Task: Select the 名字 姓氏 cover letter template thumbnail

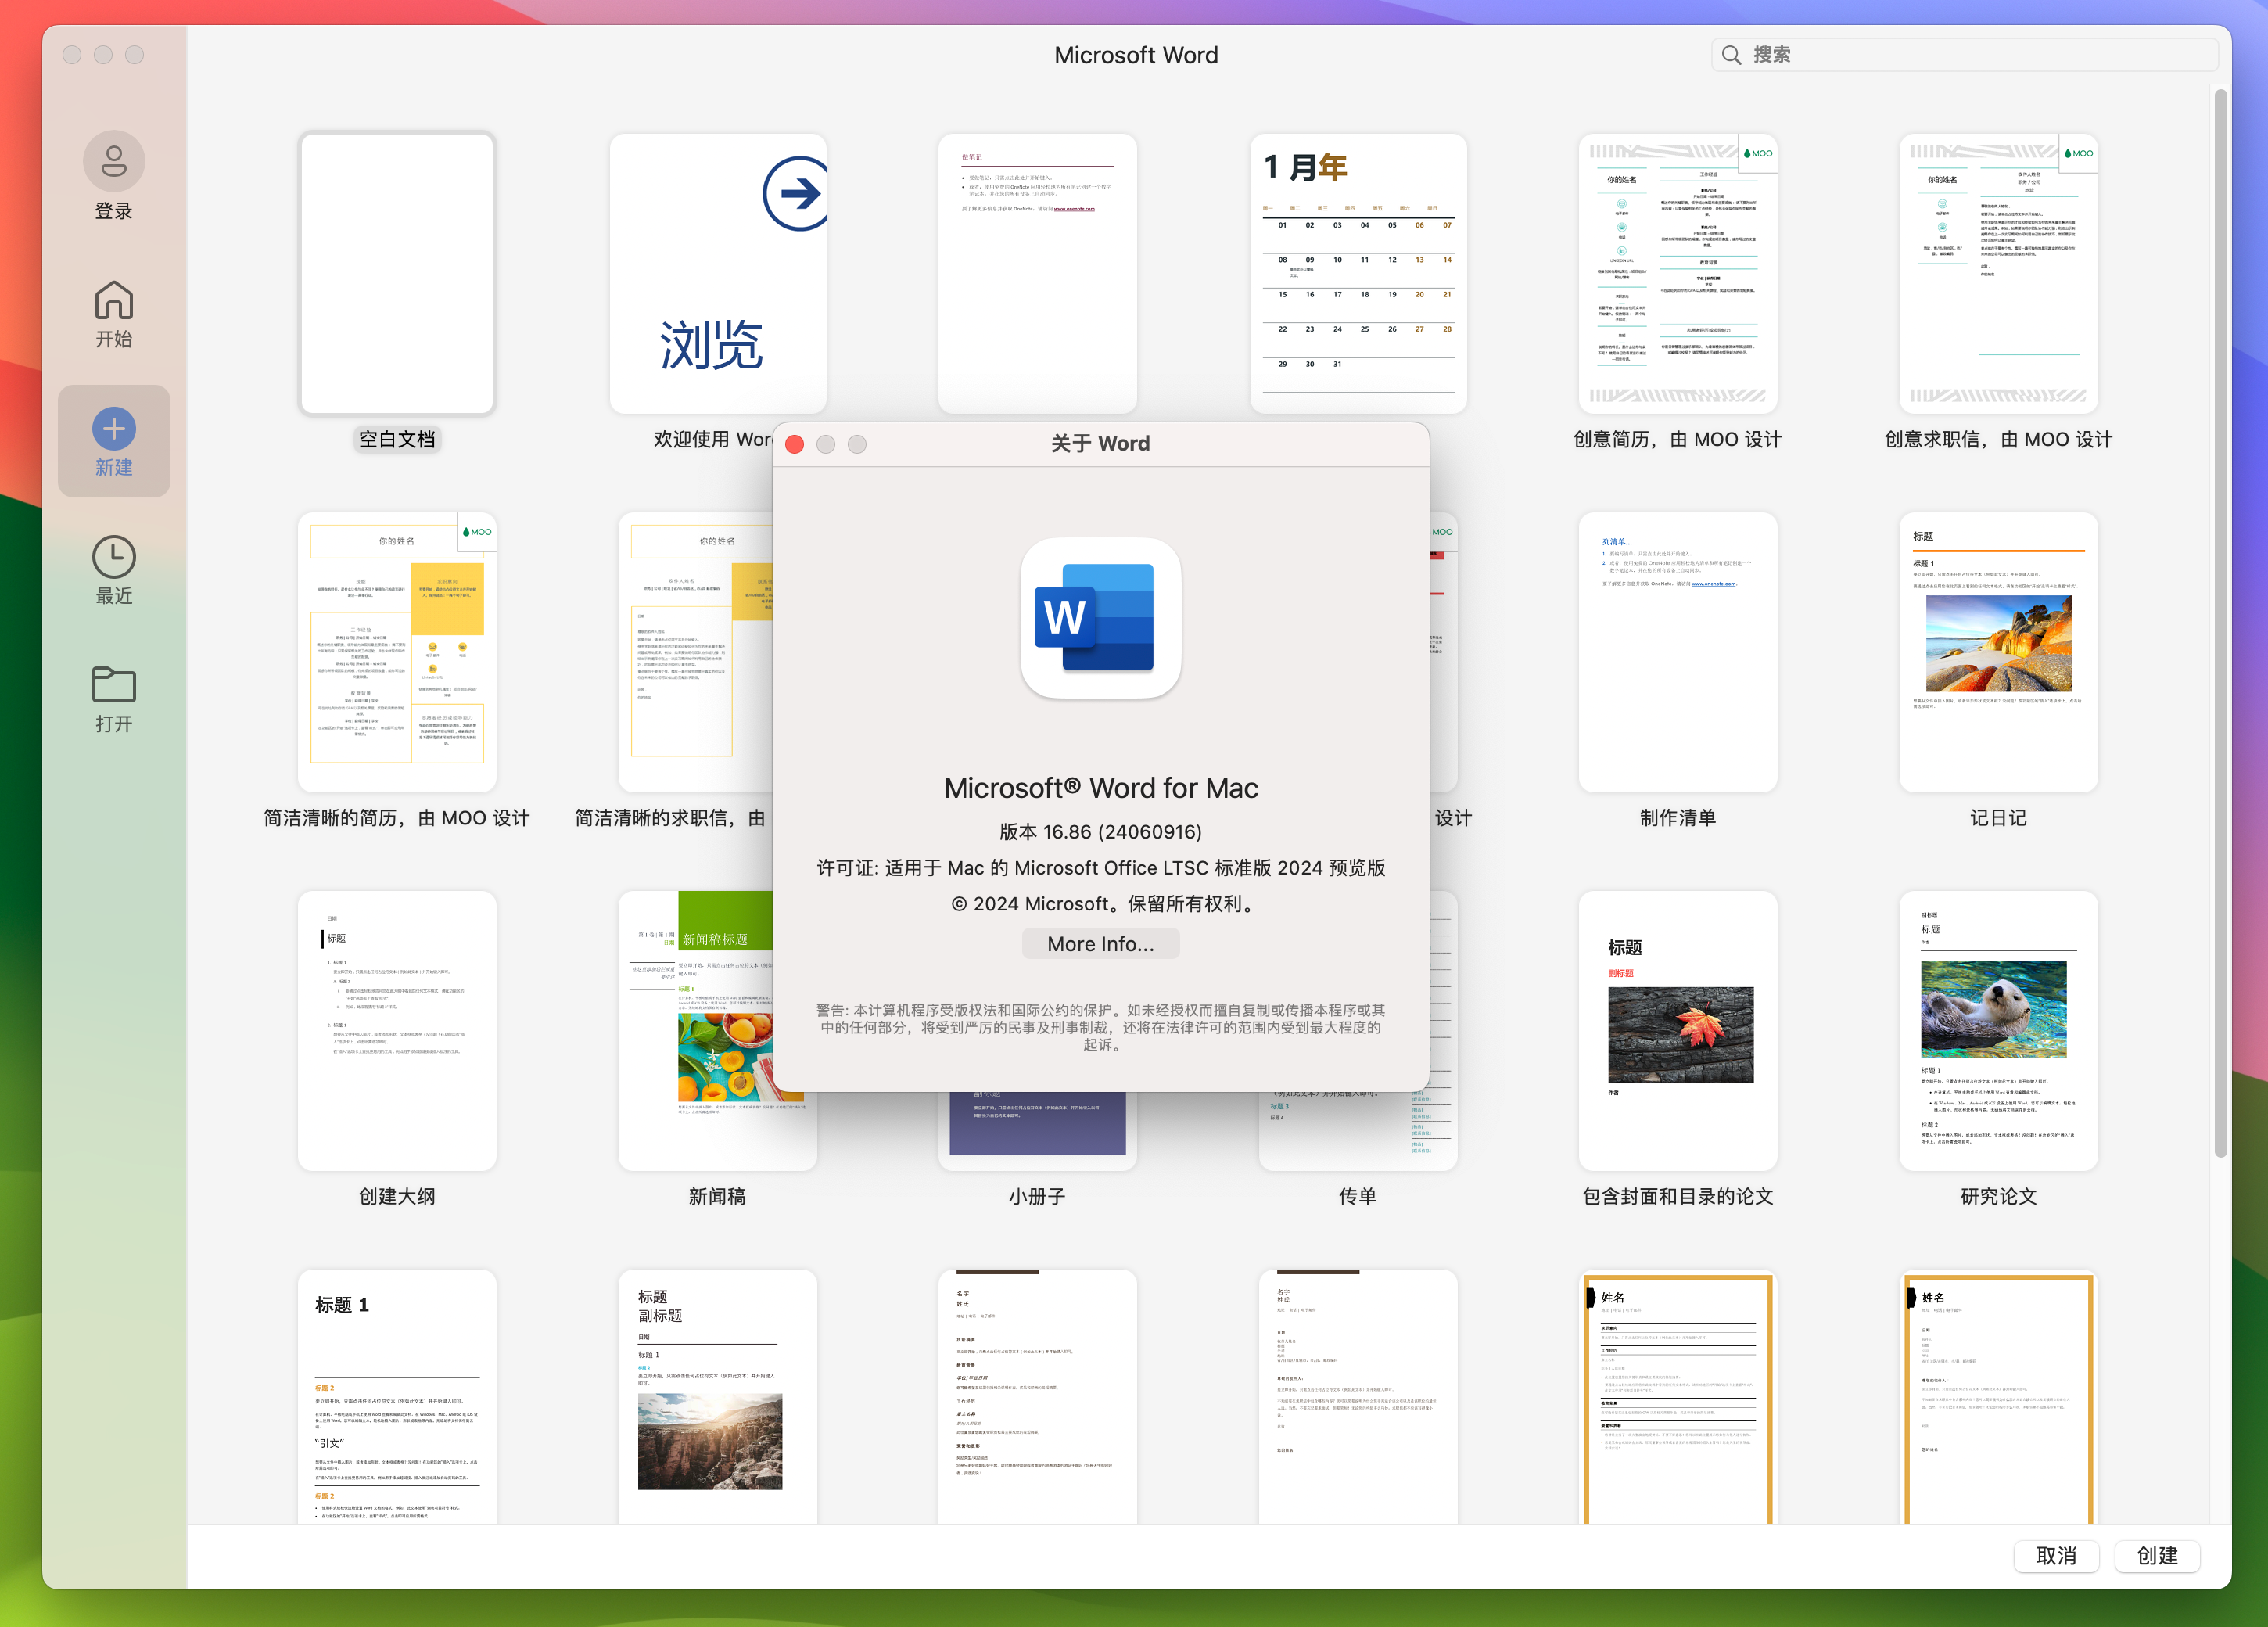Action: (x=1358, y=1397)
